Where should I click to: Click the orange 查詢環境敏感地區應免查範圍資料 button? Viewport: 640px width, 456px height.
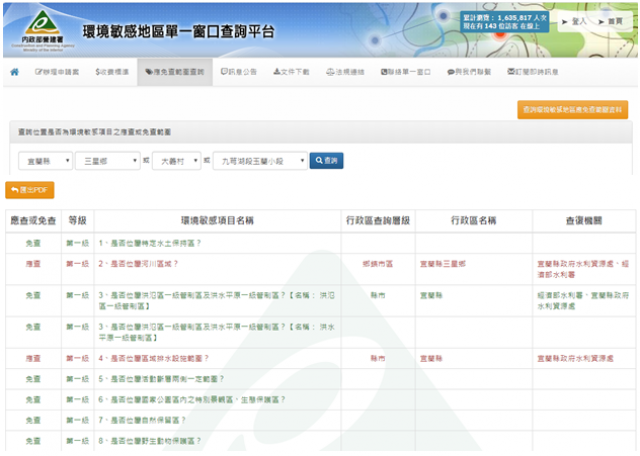point(573,109)
